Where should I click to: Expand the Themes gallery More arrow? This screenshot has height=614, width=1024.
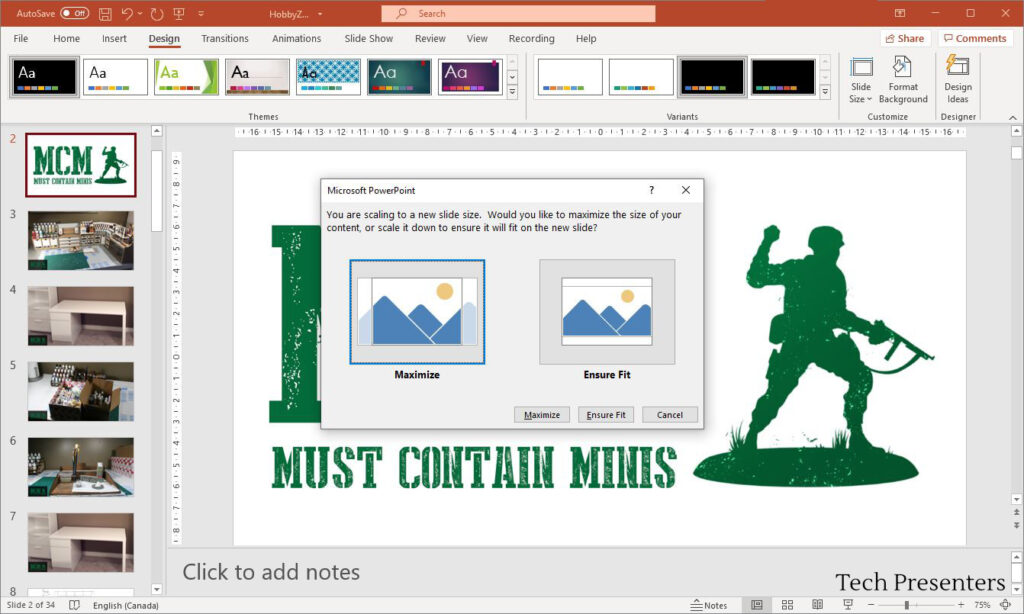tap(513, 92)
